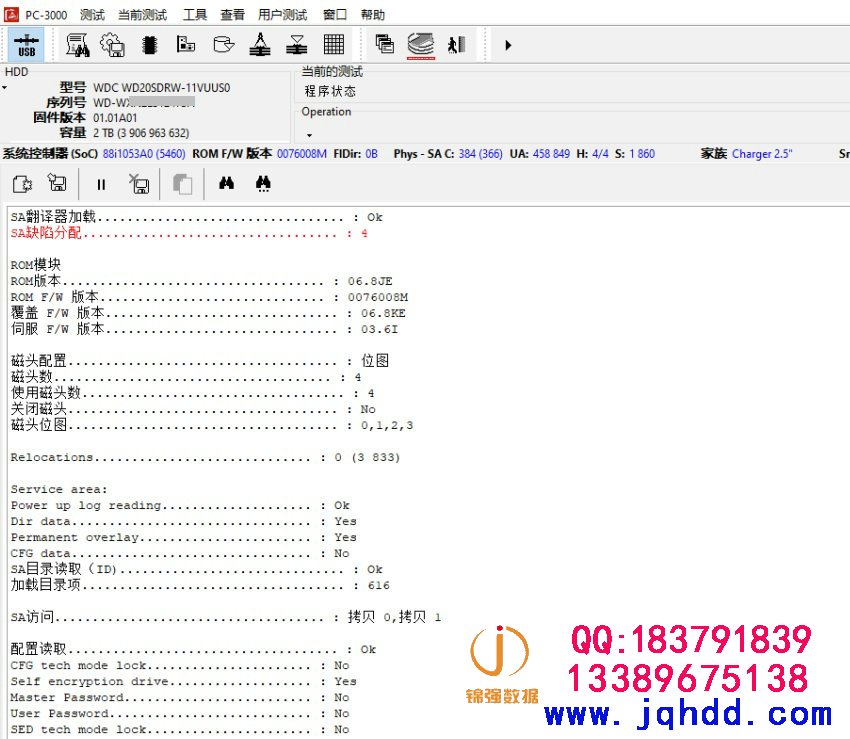This screenshot has height=739, width=850.
Task: Click the running man exit icon
Action: 457,45
